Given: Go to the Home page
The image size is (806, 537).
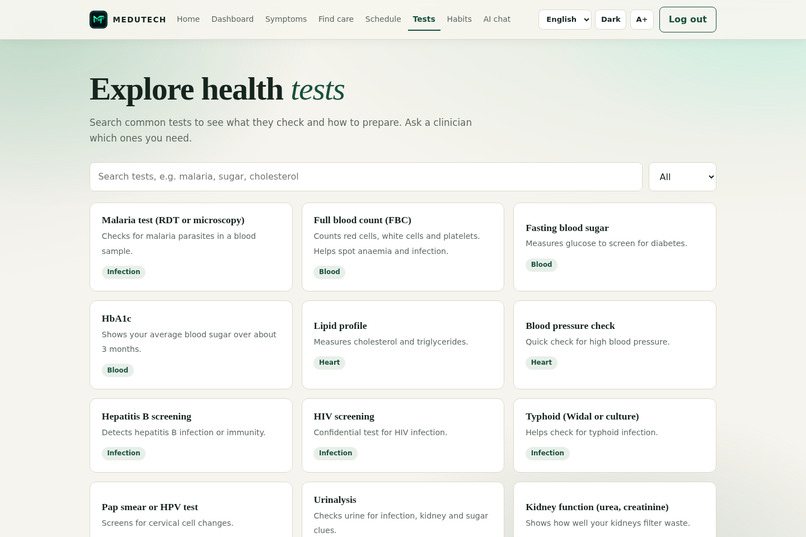Looking at the screenshot, I should pos(188,19).
